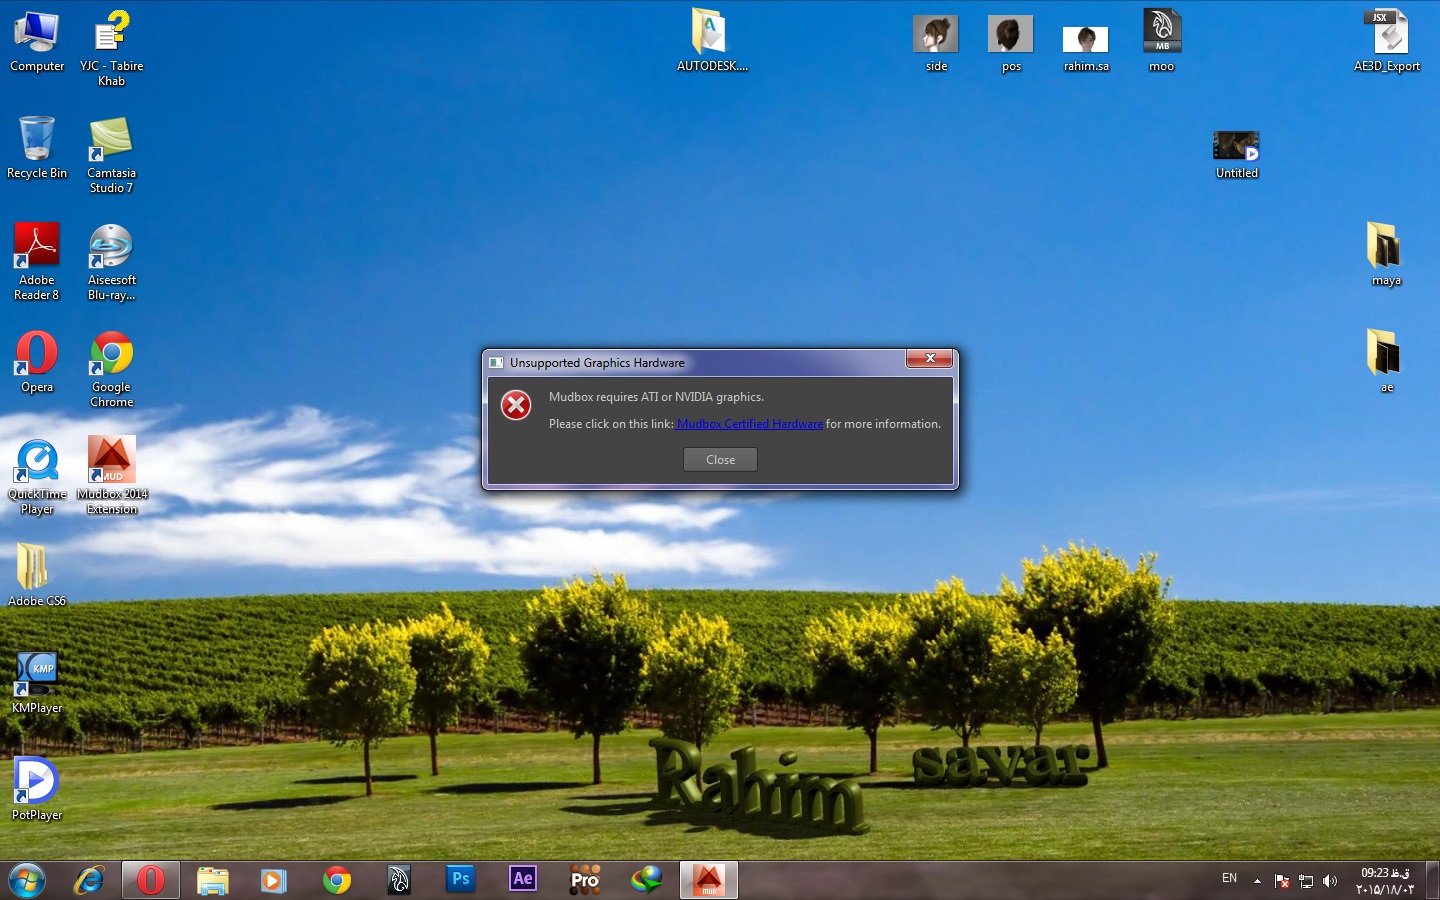The image size is (1440, 900).
Task: Launch Chrome from the taskbar
Action: tap(337, 880)
